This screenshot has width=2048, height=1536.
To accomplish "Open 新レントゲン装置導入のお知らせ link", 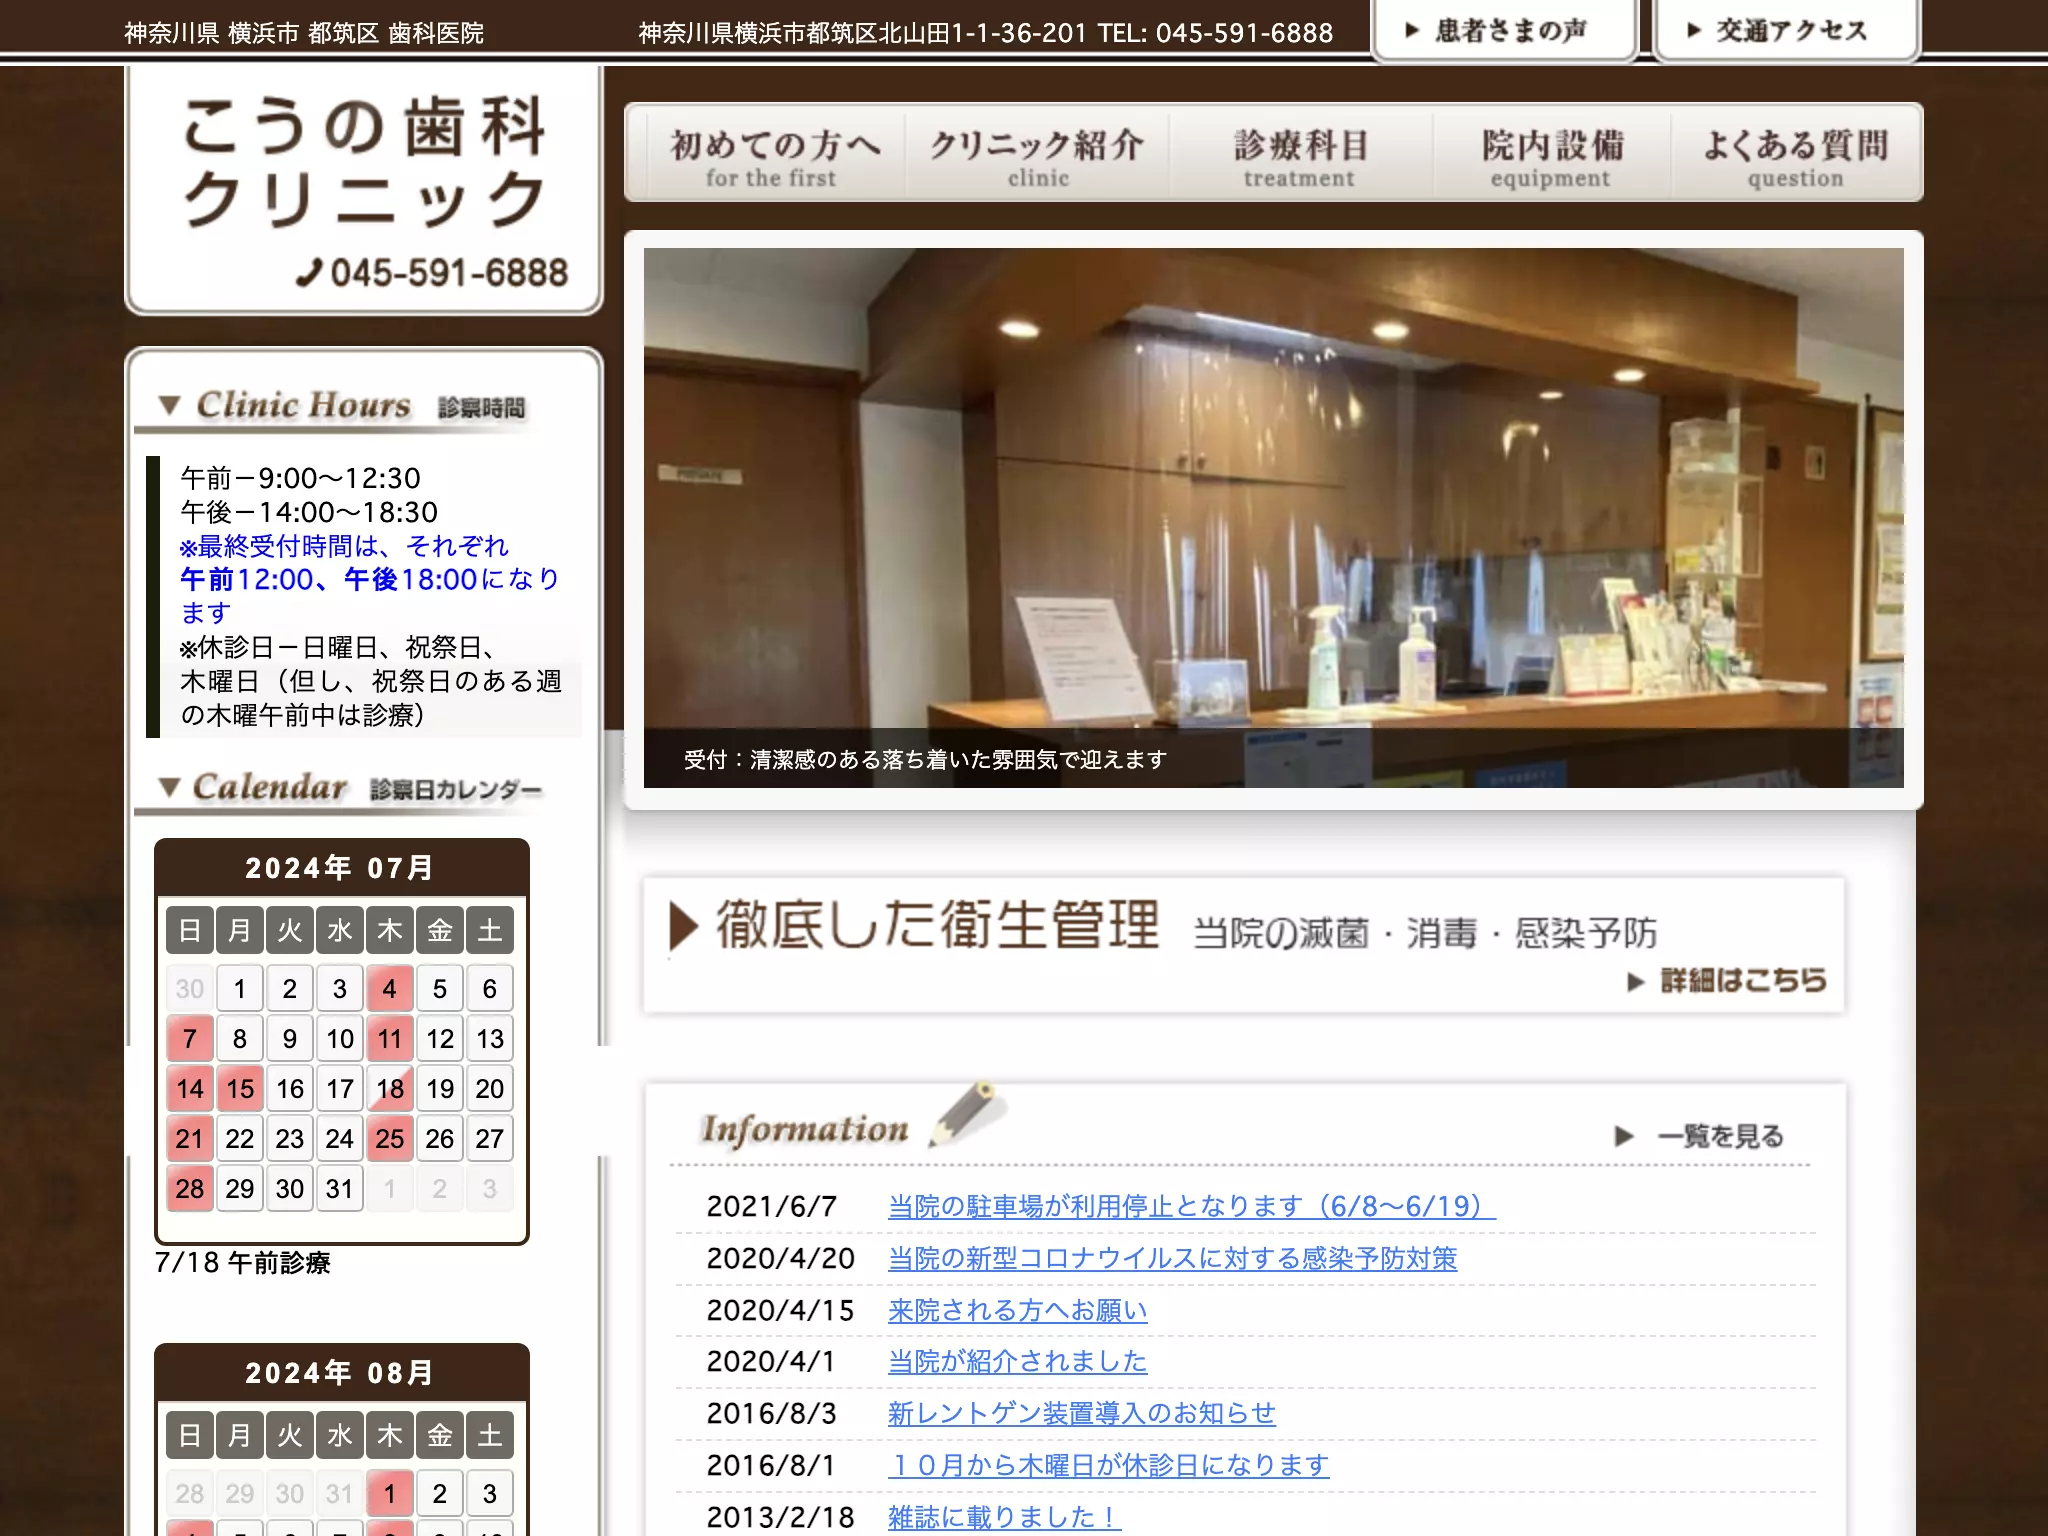I will click(x=1081, y=1413).
